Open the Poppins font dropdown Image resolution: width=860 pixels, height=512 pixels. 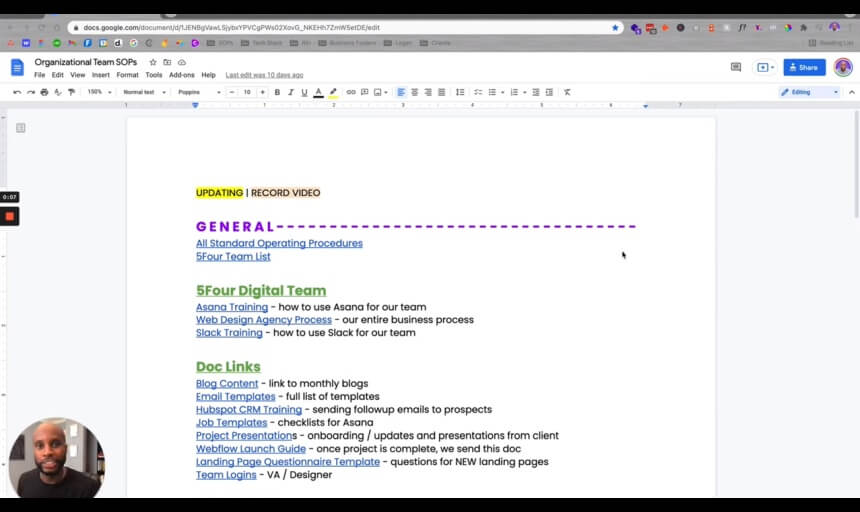[x=199, y=92]
